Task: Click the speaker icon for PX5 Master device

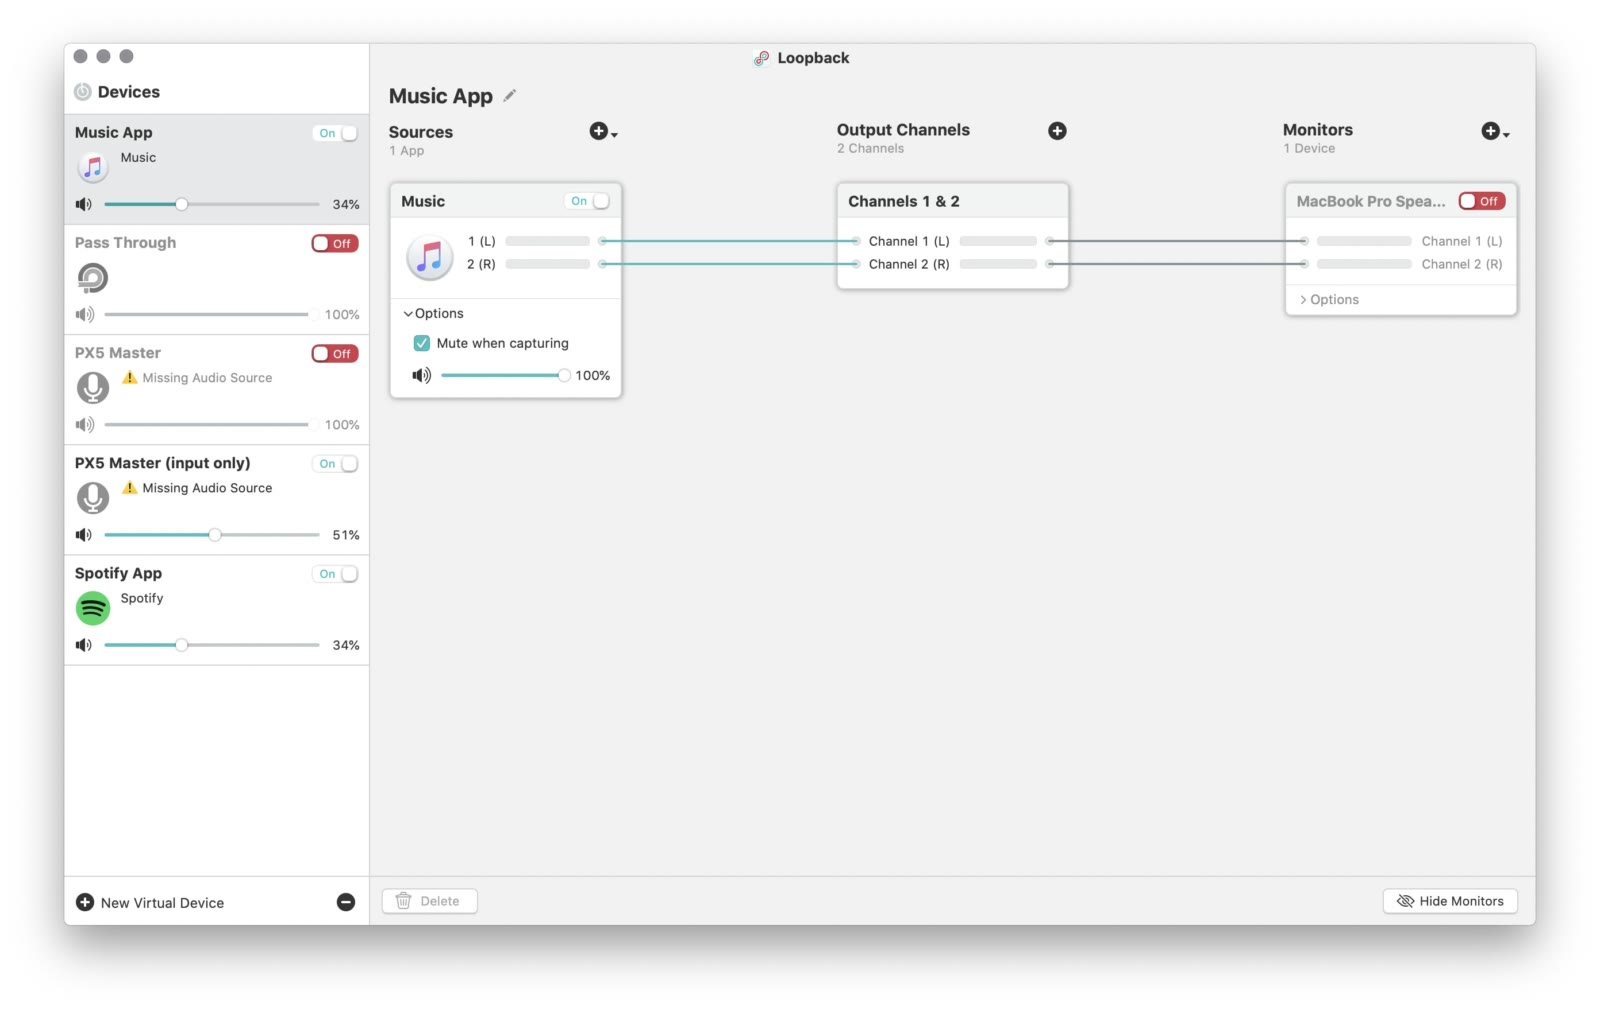Action: (85, 424)
